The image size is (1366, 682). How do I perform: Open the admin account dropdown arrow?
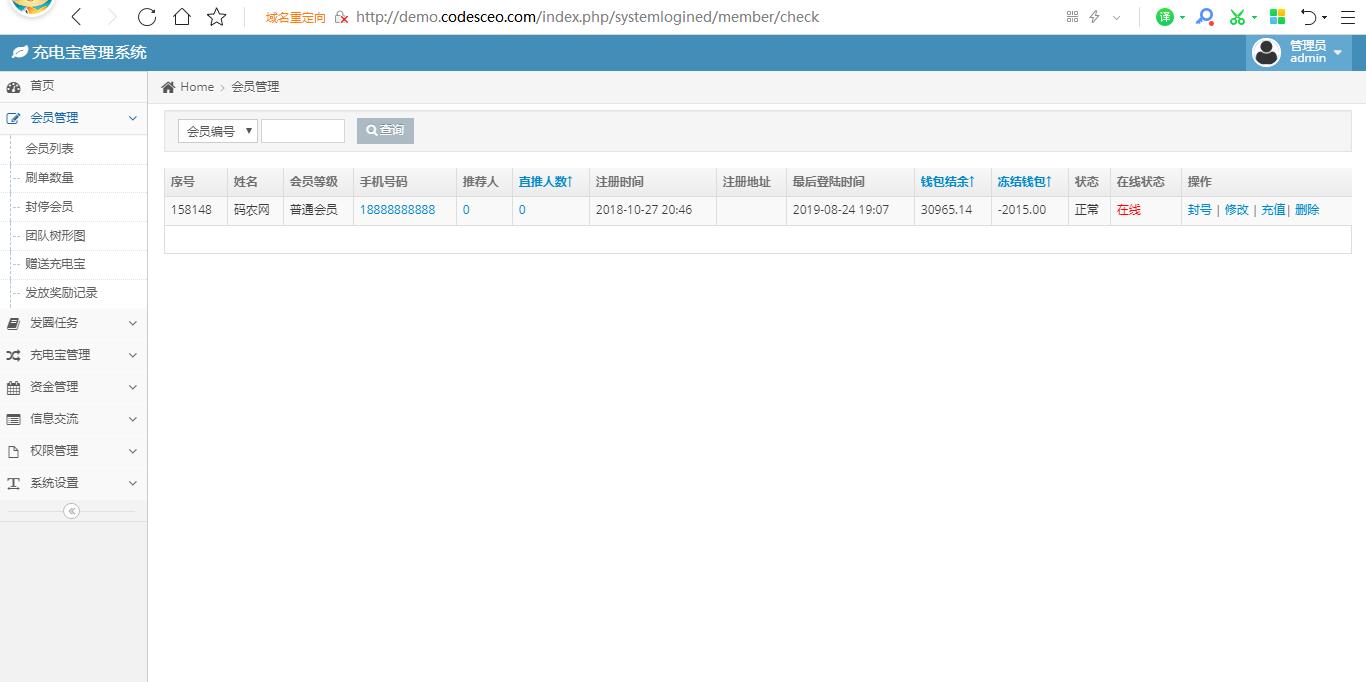tap(1338, 52)
